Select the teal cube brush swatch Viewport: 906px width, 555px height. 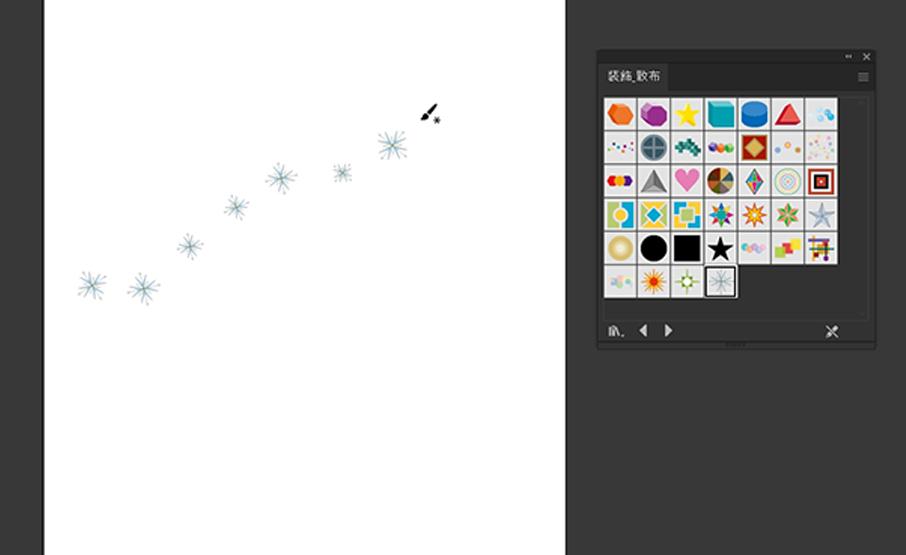[x=721, y=114]
